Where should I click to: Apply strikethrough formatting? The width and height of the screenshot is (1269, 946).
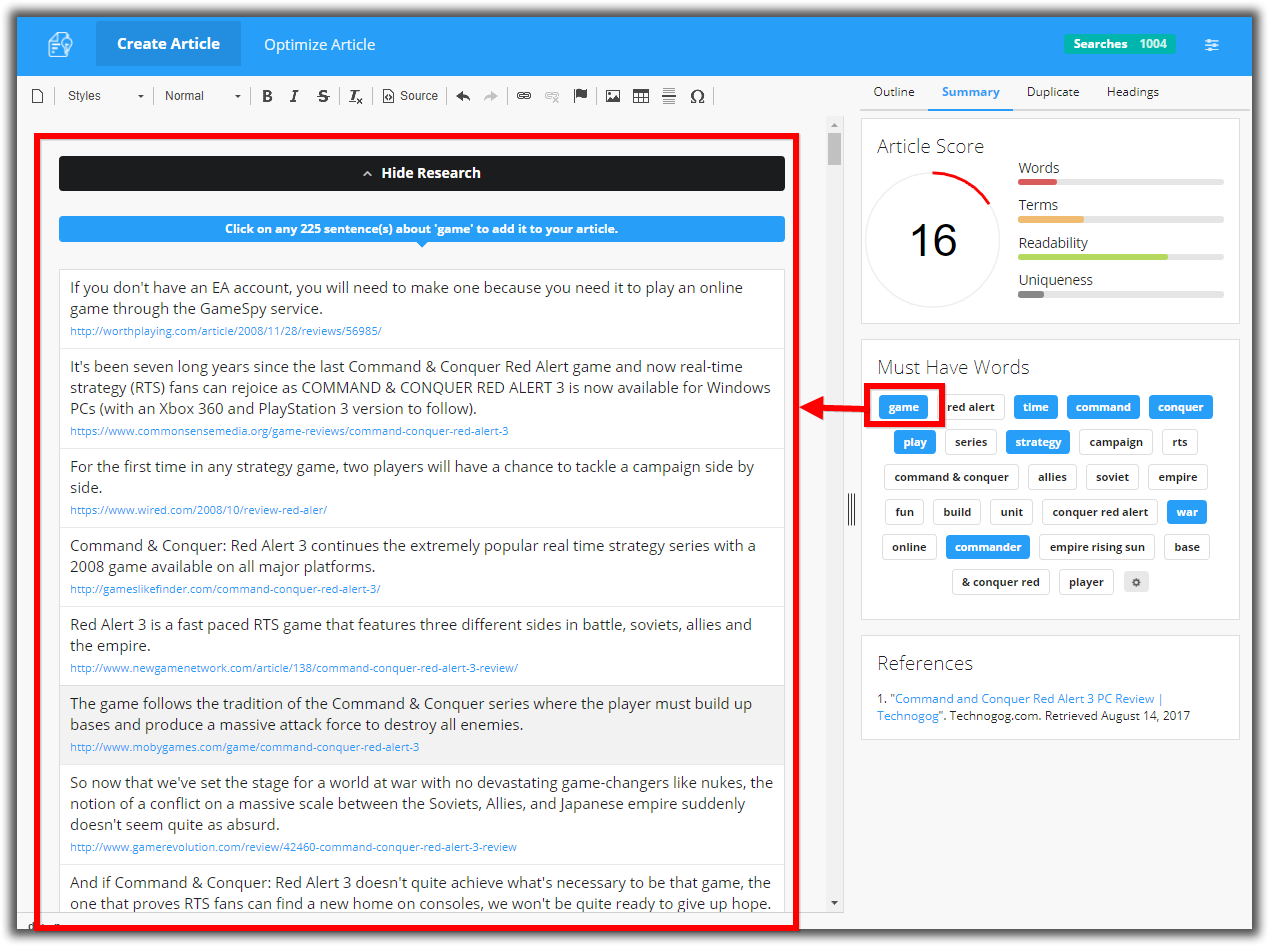(x=323, y=96)
